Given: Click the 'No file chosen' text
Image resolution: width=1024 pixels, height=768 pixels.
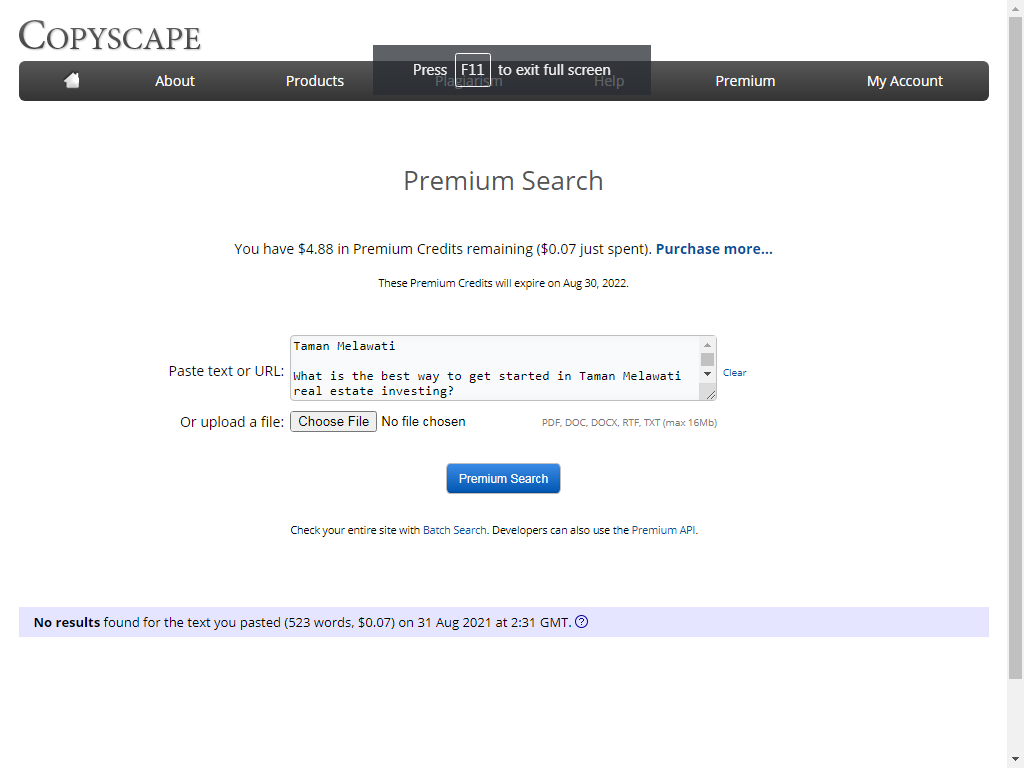Looking at the screenshot, I should coord(423,421).
